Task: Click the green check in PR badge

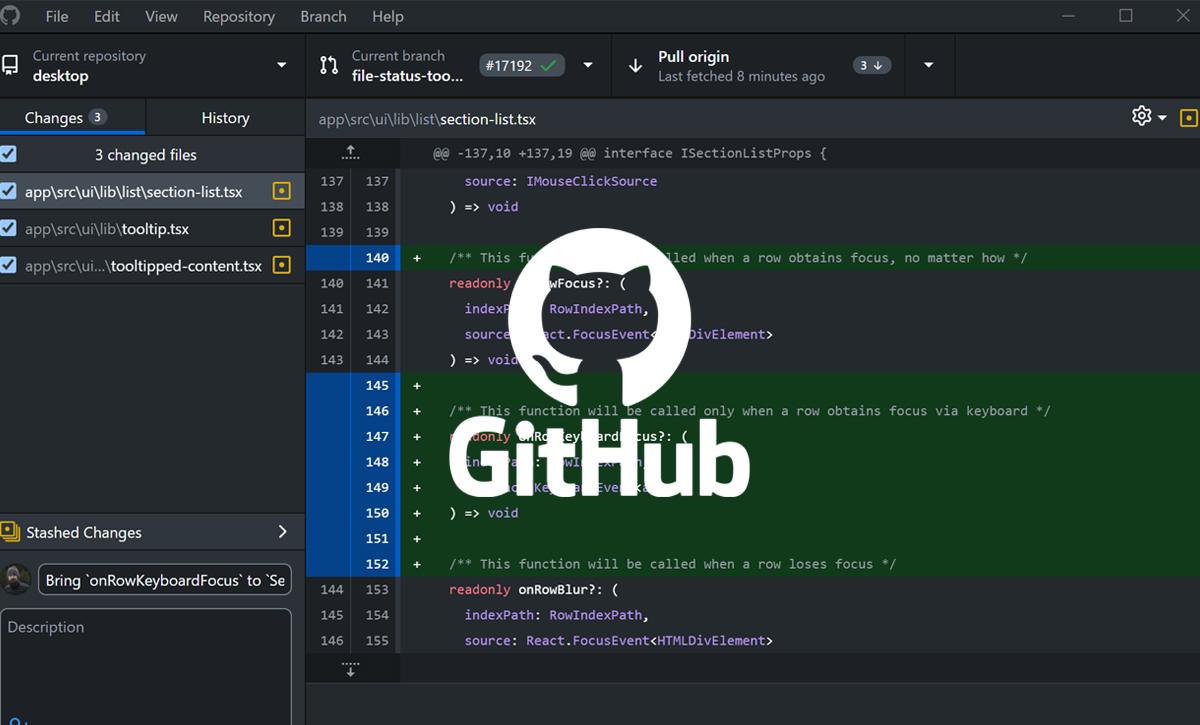Action: (547, 66)
